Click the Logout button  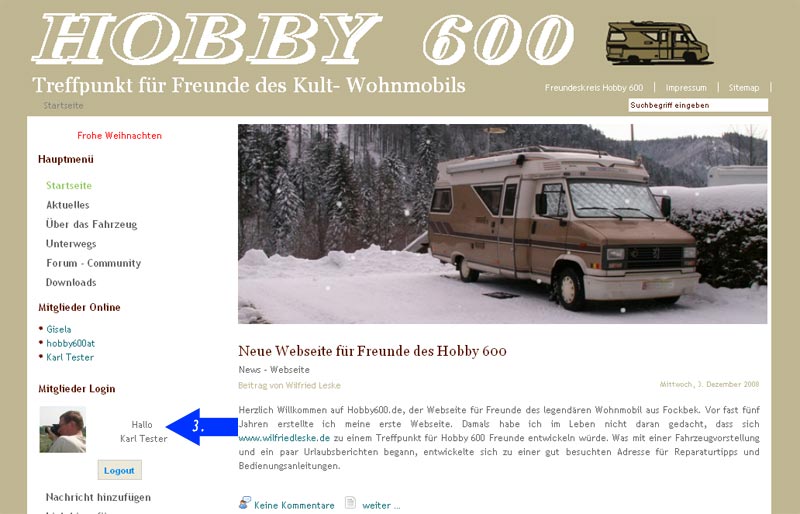pyautogui.click(x=119, y=470)
